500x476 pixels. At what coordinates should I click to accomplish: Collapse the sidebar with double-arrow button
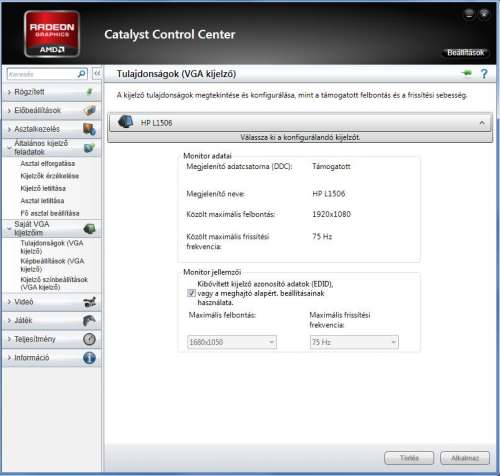[97, 74]
